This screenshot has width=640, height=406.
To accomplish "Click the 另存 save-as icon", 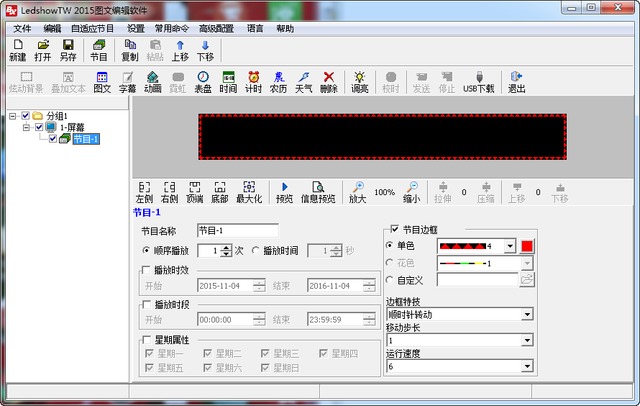I will tap(68, 50).
